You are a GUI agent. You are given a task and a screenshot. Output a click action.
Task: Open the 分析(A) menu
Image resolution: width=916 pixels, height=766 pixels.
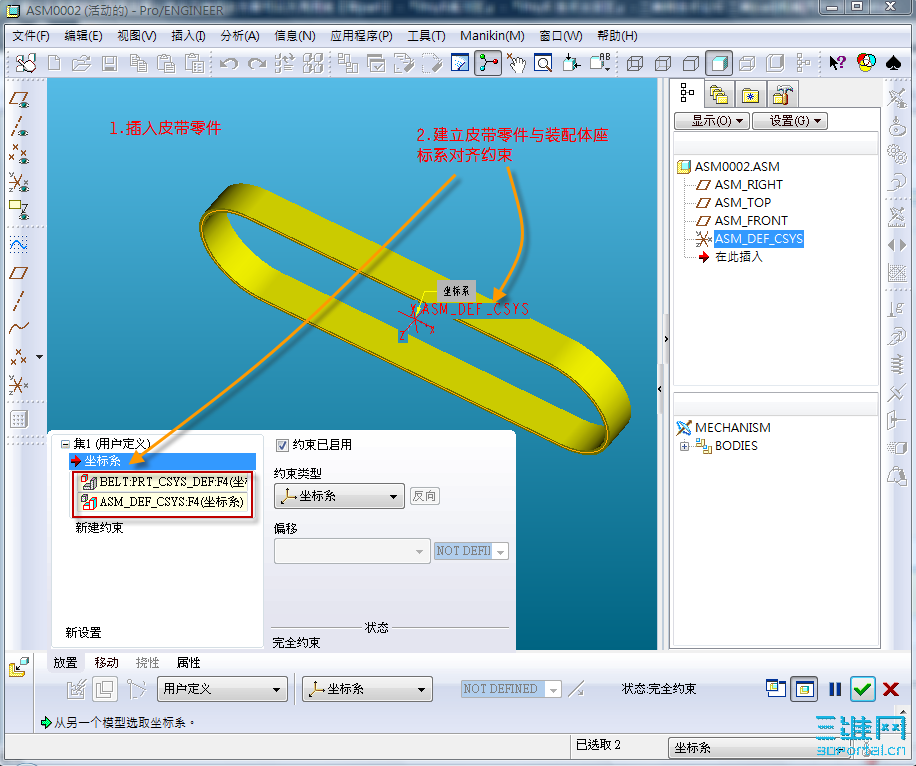pyautogui.click(x=240, y=36)
